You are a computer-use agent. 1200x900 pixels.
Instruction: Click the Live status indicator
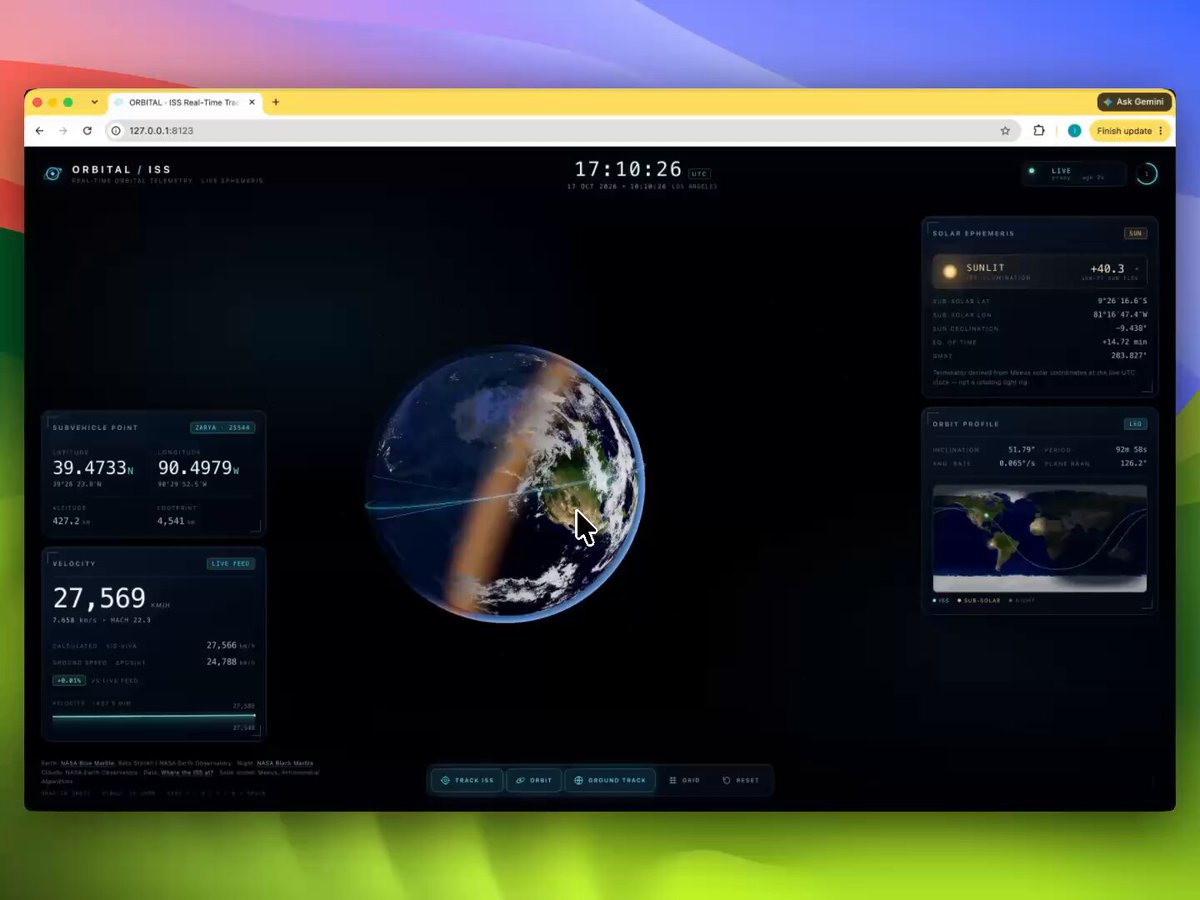click(x=1074, y=174)
